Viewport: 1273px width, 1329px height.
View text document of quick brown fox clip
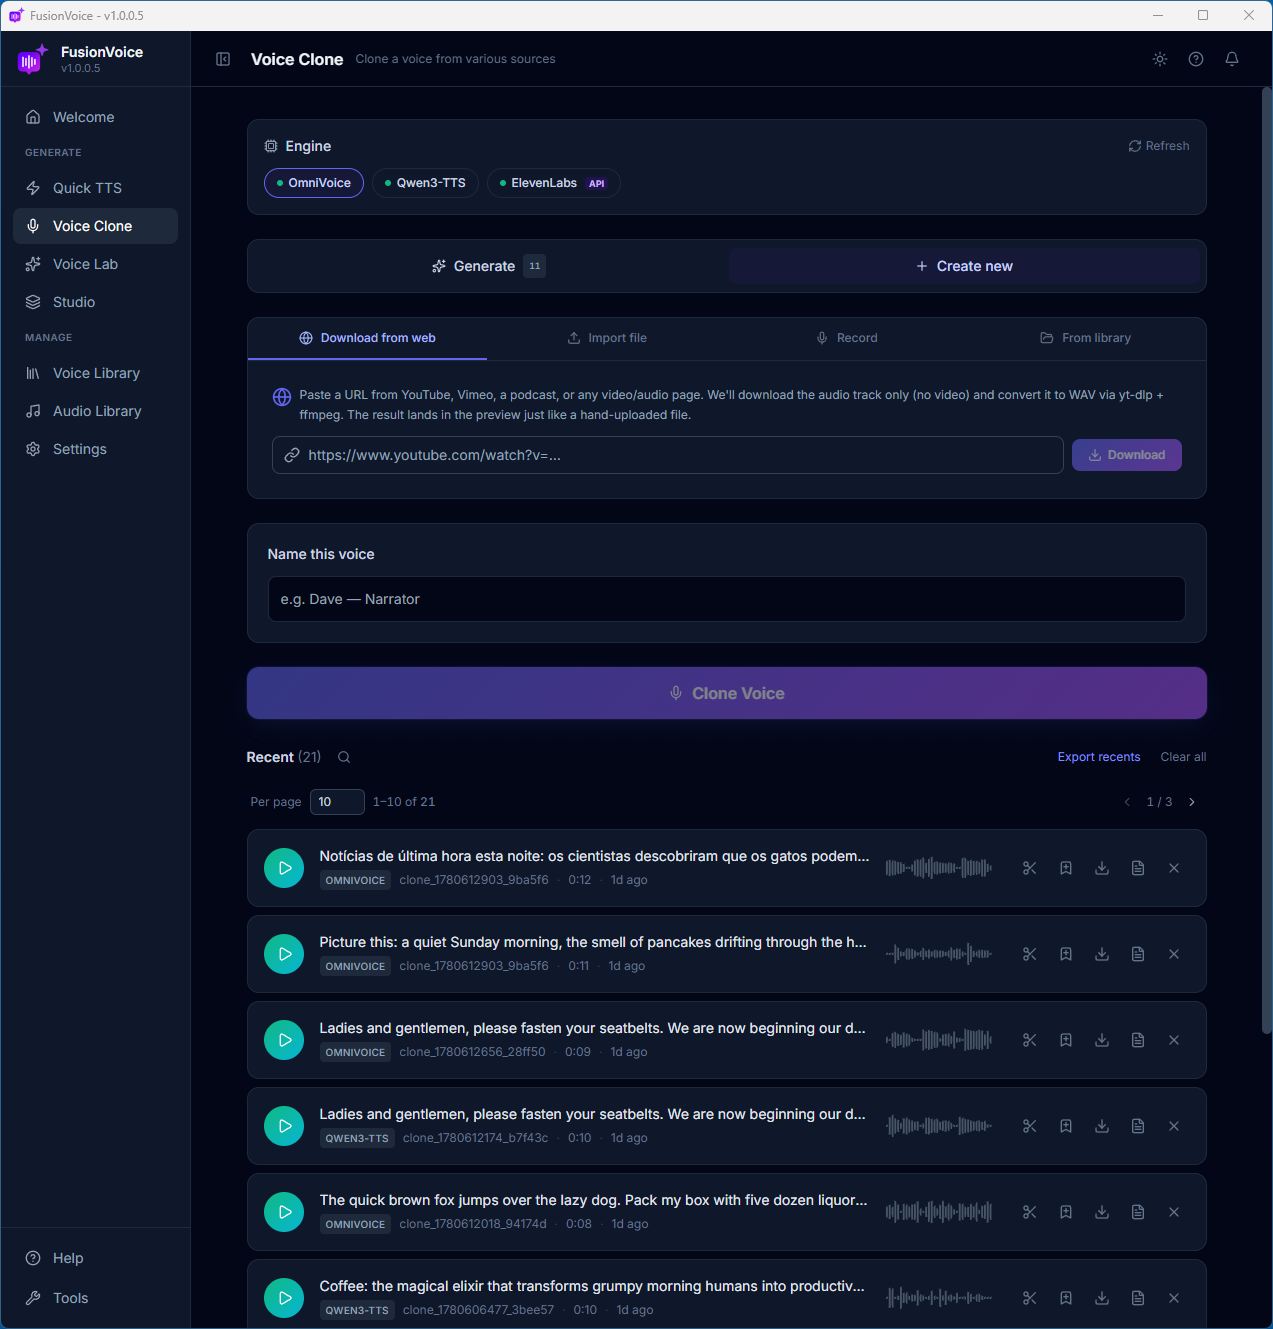click(1138, 1212)
